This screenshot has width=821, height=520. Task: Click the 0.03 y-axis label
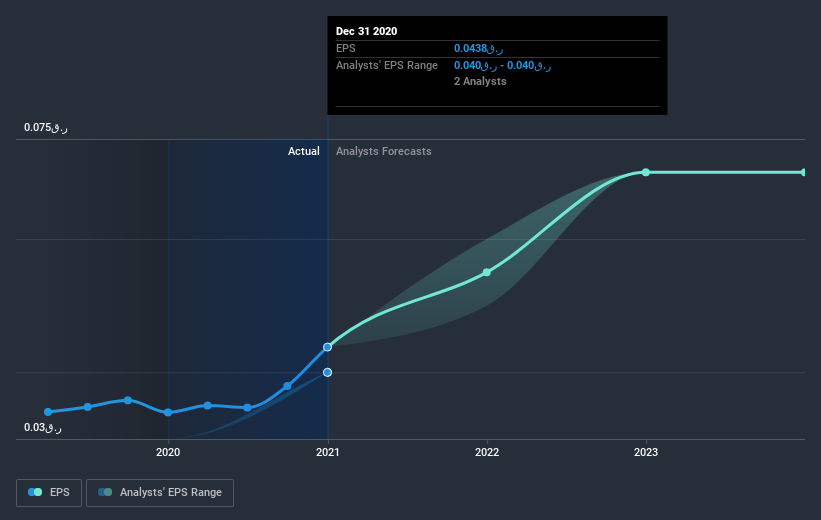click(43, 427)
